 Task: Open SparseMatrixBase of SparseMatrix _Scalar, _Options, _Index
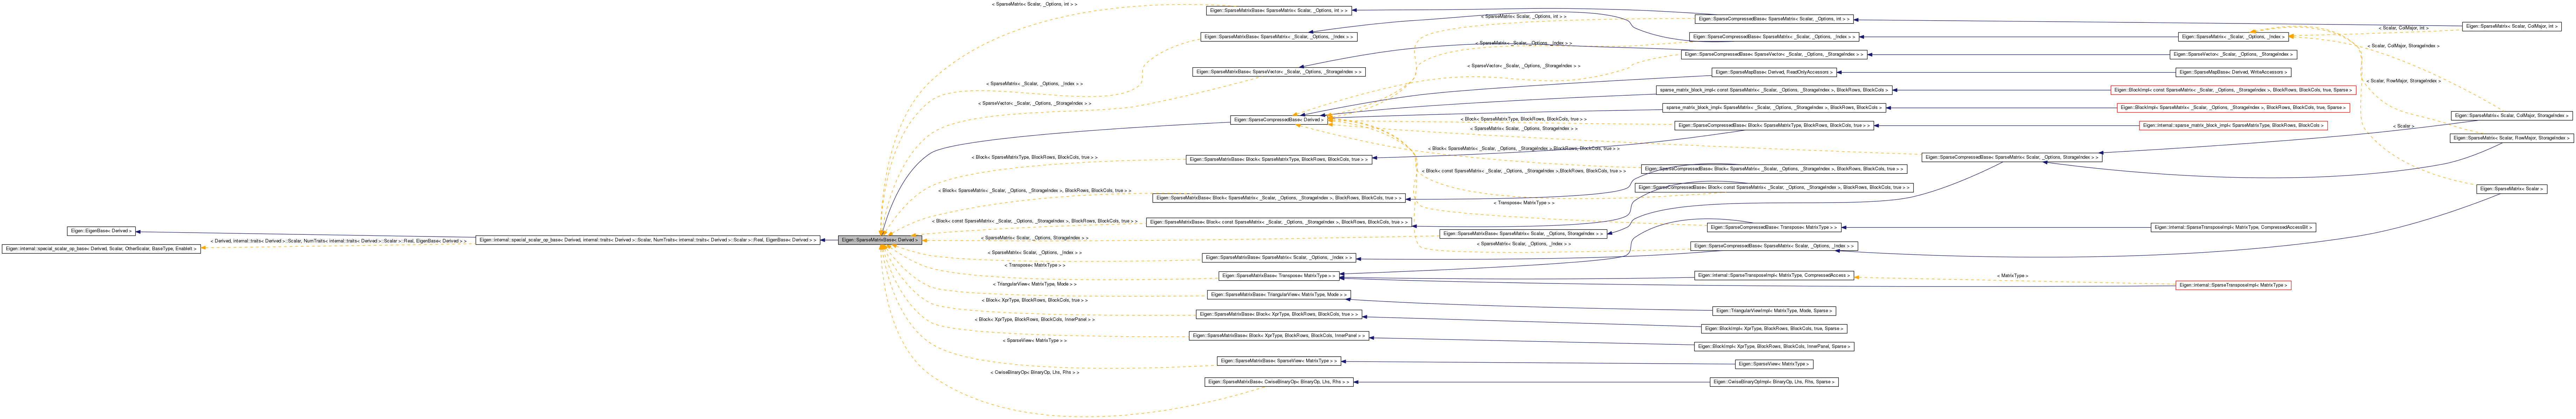click(x=1279, y=37)
